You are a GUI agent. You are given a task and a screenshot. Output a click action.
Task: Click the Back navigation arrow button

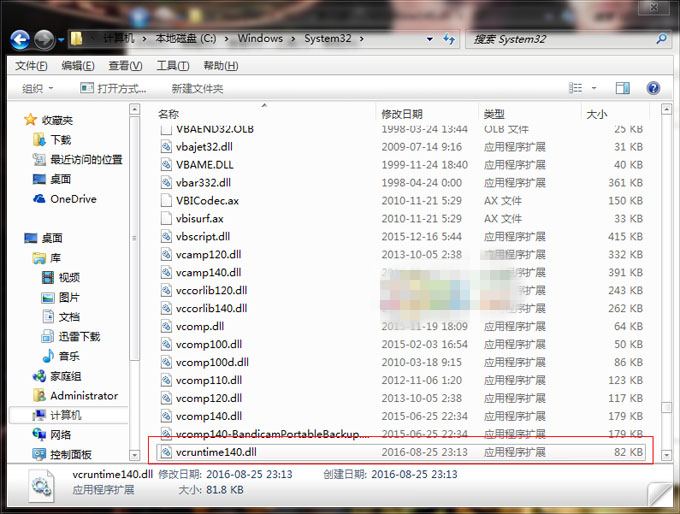point(20,40)
